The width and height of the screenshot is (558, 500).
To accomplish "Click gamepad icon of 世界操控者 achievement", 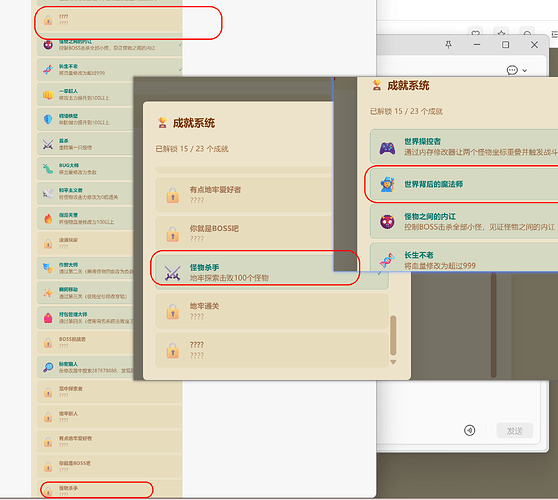I will (387, 148).
